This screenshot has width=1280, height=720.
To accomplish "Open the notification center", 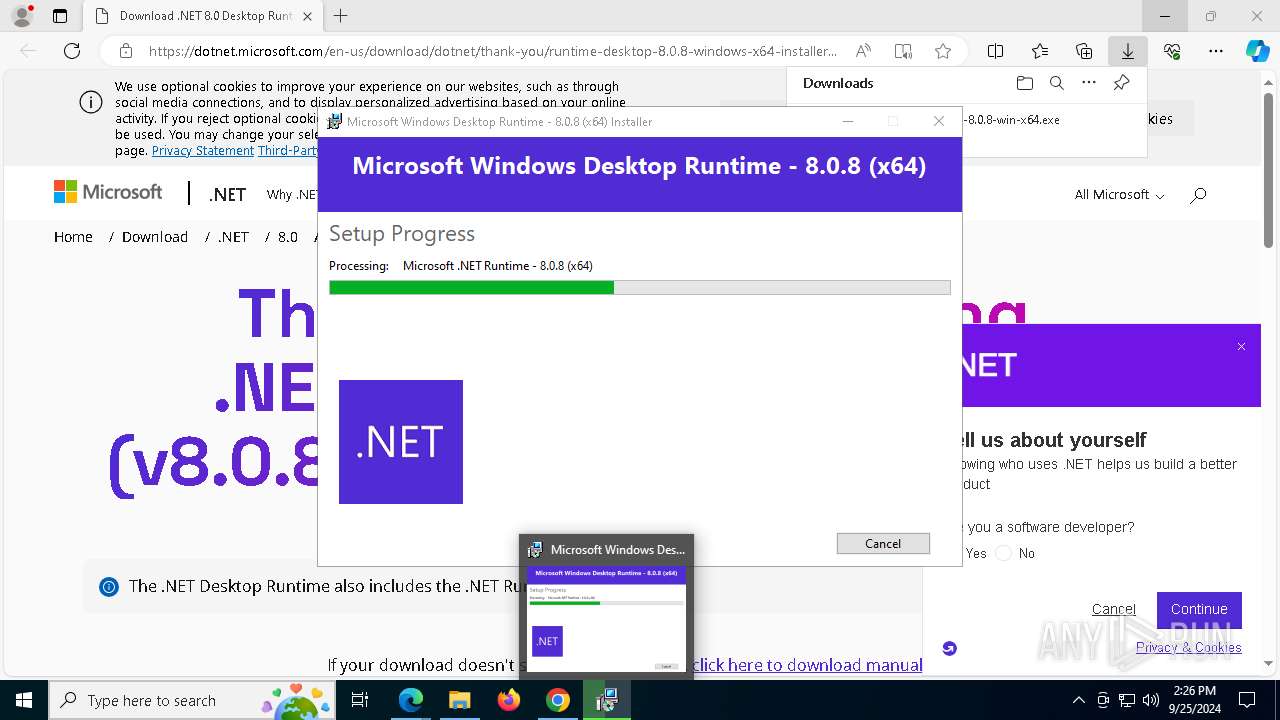I will pyautogui.click(x=1247, y=700).
